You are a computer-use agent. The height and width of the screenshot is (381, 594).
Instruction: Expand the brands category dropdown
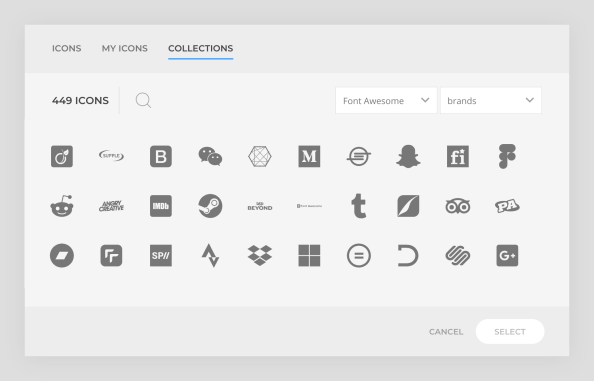click(x=491, y=100)
